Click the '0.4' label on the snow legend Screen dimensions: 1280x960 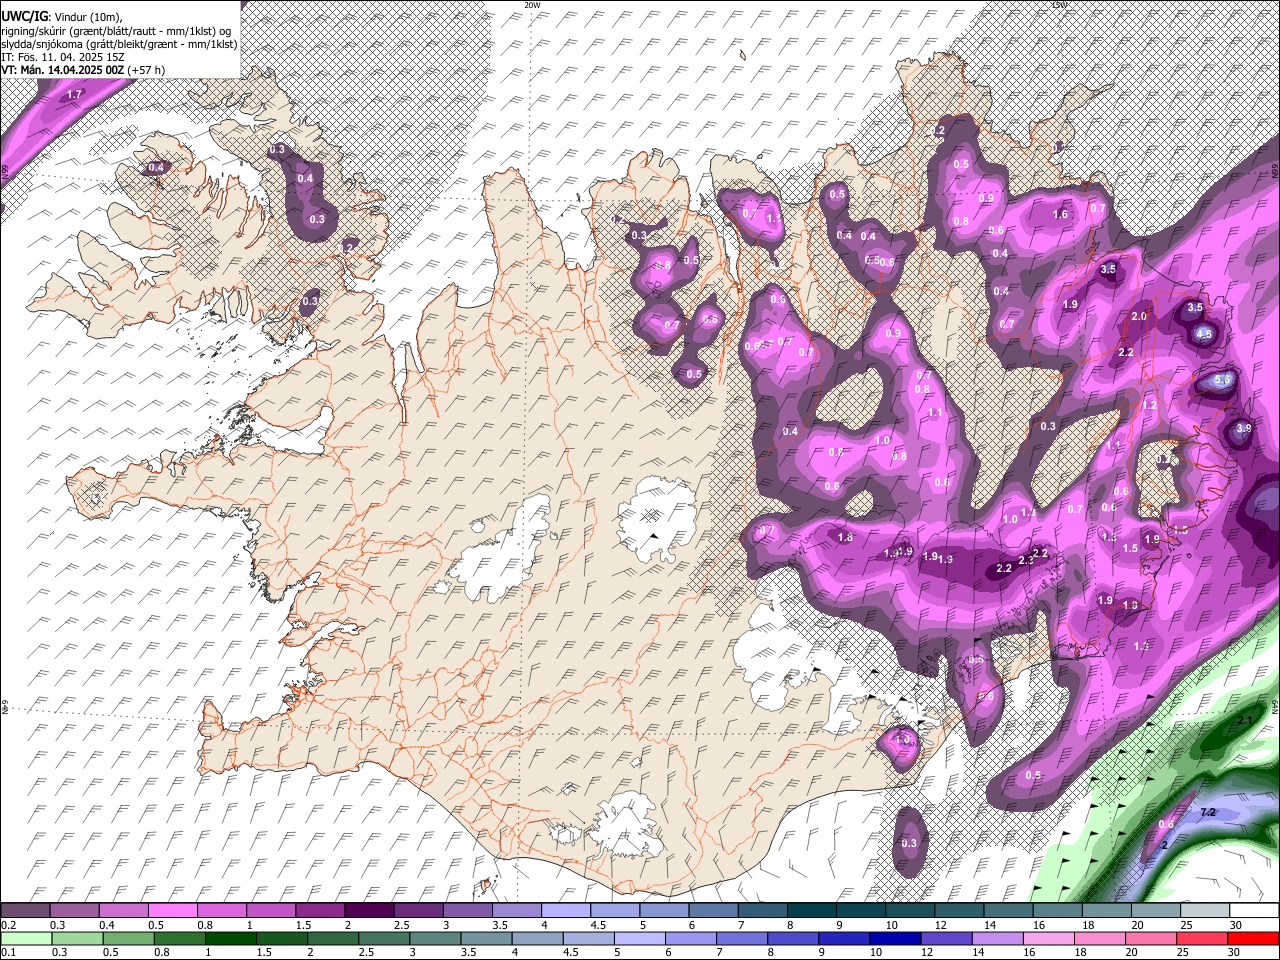(107, 925)
